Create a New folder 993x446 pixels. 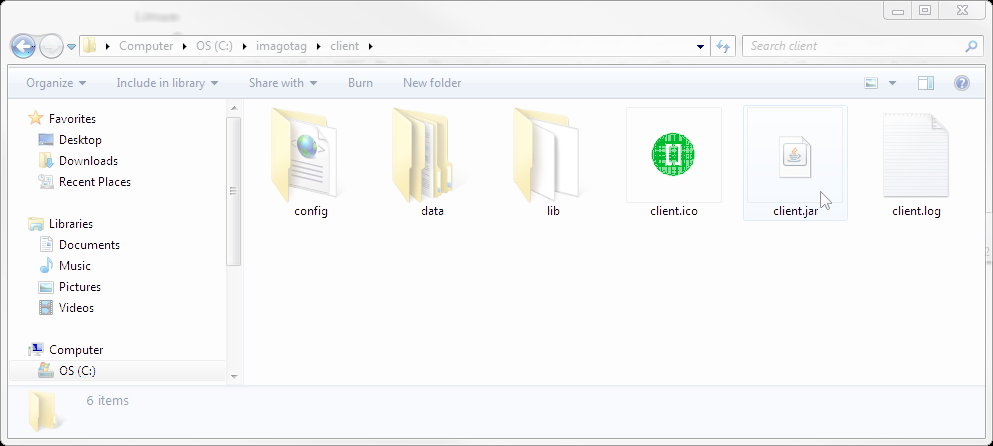(x=432, y=83)
